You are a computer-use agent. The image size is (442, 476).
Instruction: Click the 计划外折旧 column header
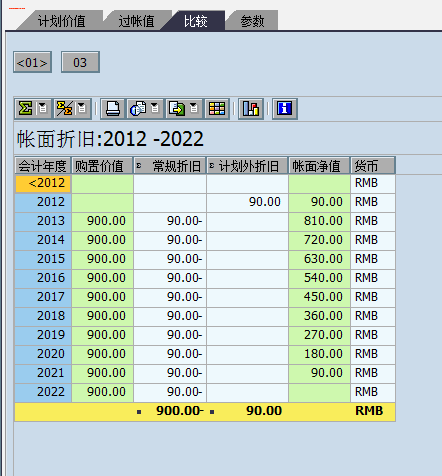[247, 166]
